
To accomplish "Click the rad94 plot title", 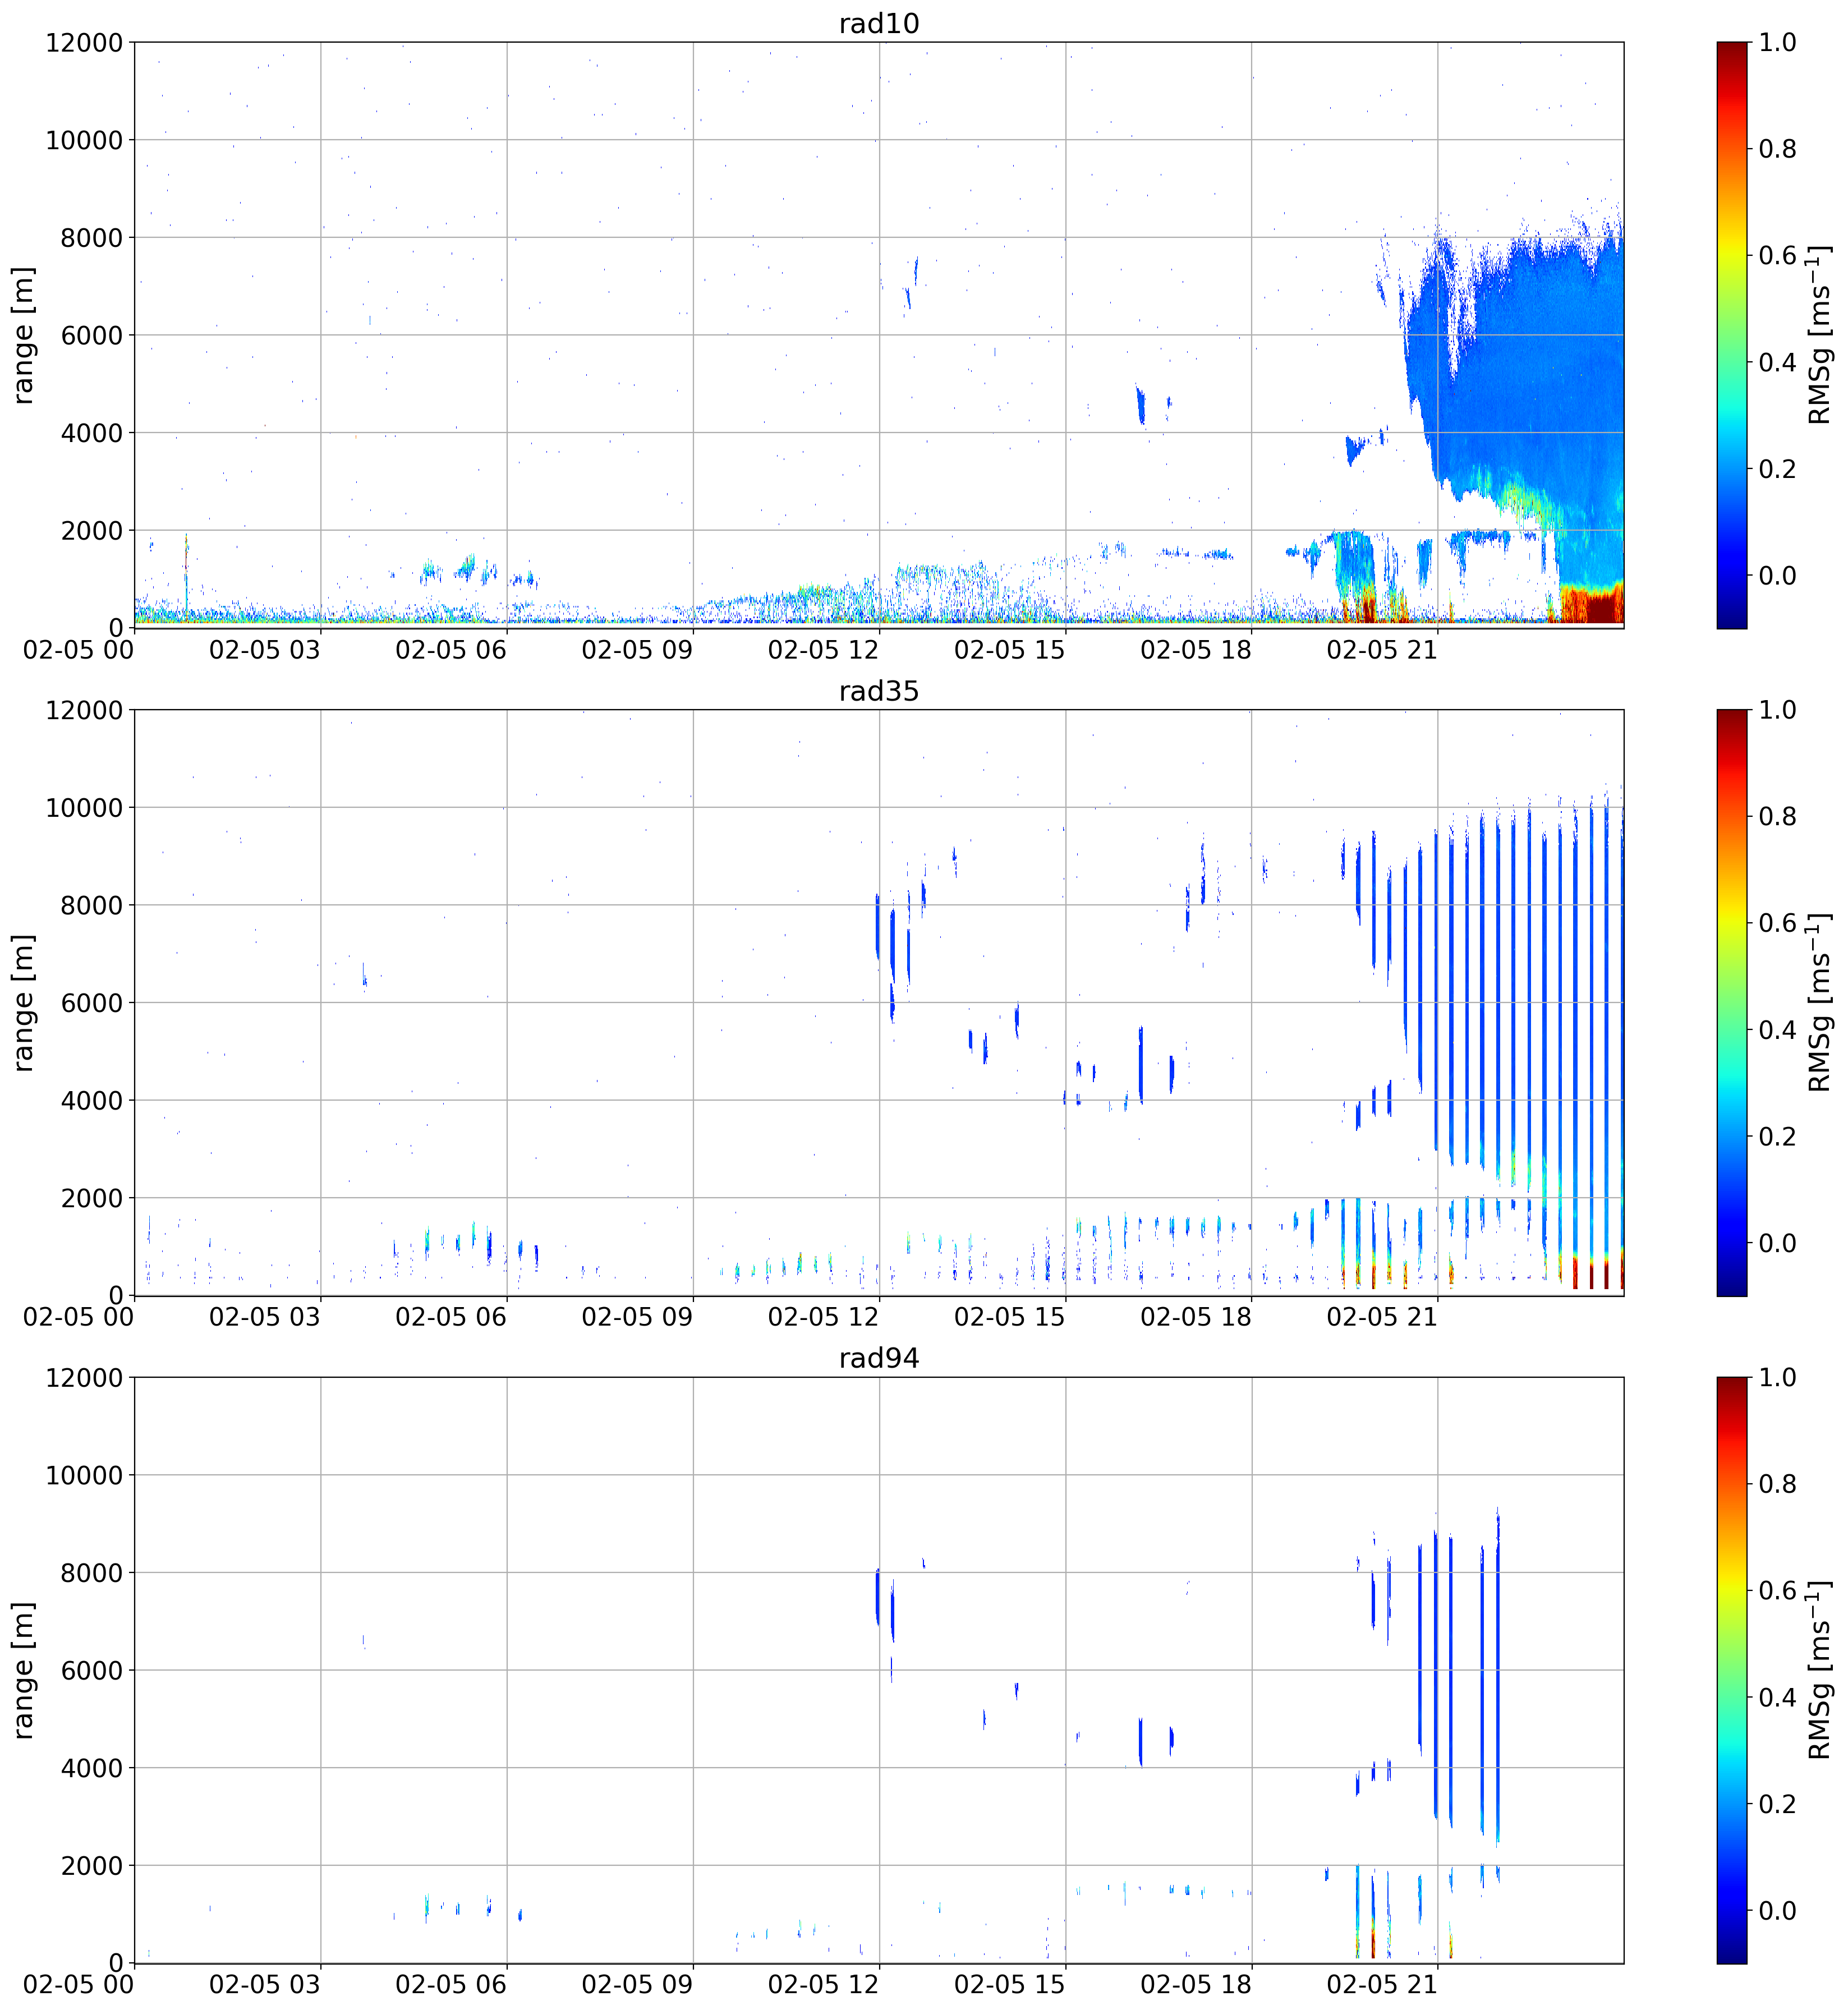I will coord(879,1358).
